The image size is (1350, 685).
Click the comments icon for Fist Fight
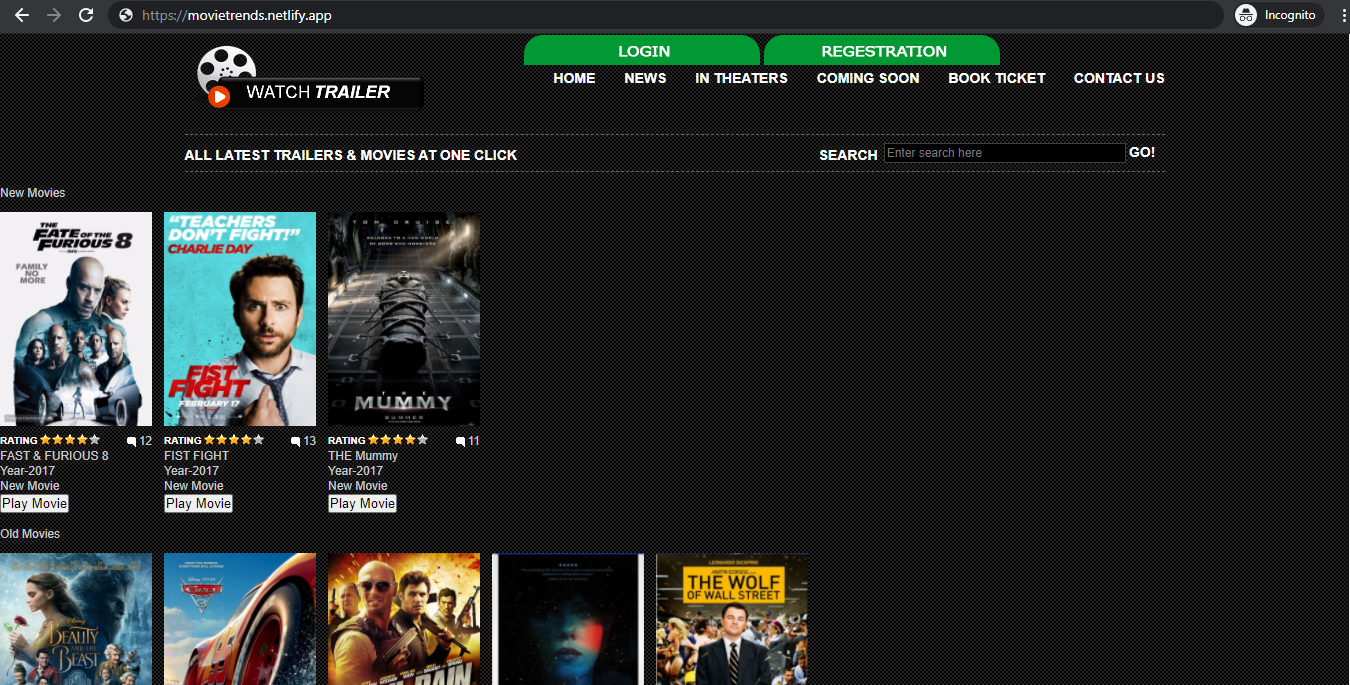pyautogui.click(x=296, y=441)
